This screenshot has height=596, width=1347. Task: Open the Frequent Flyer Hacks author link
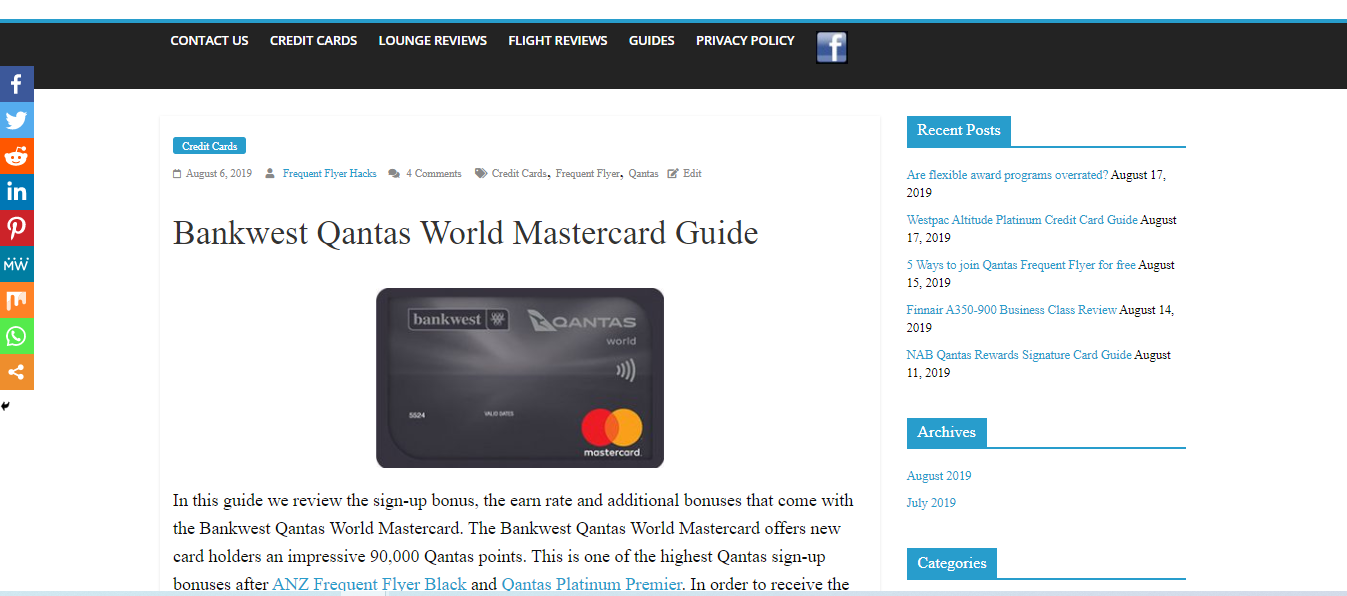pyautogui.click(x=329, y=174)
